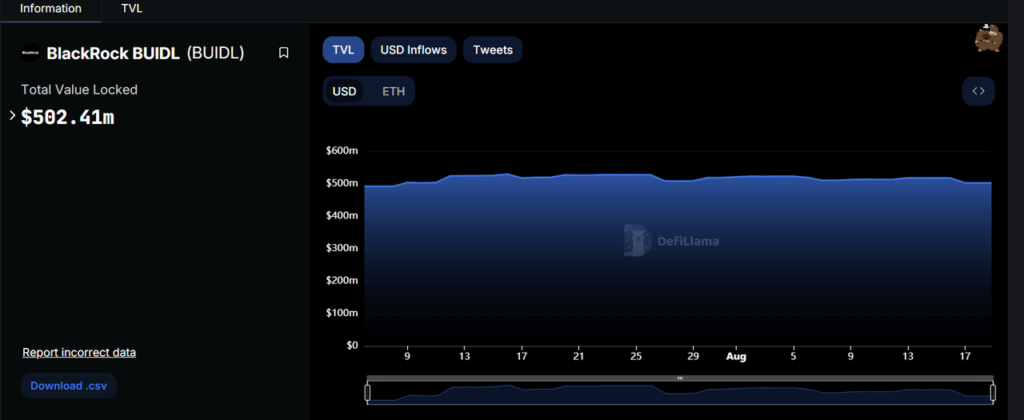Expand the Total Value Locked breakdown chevron

(12, 116)
